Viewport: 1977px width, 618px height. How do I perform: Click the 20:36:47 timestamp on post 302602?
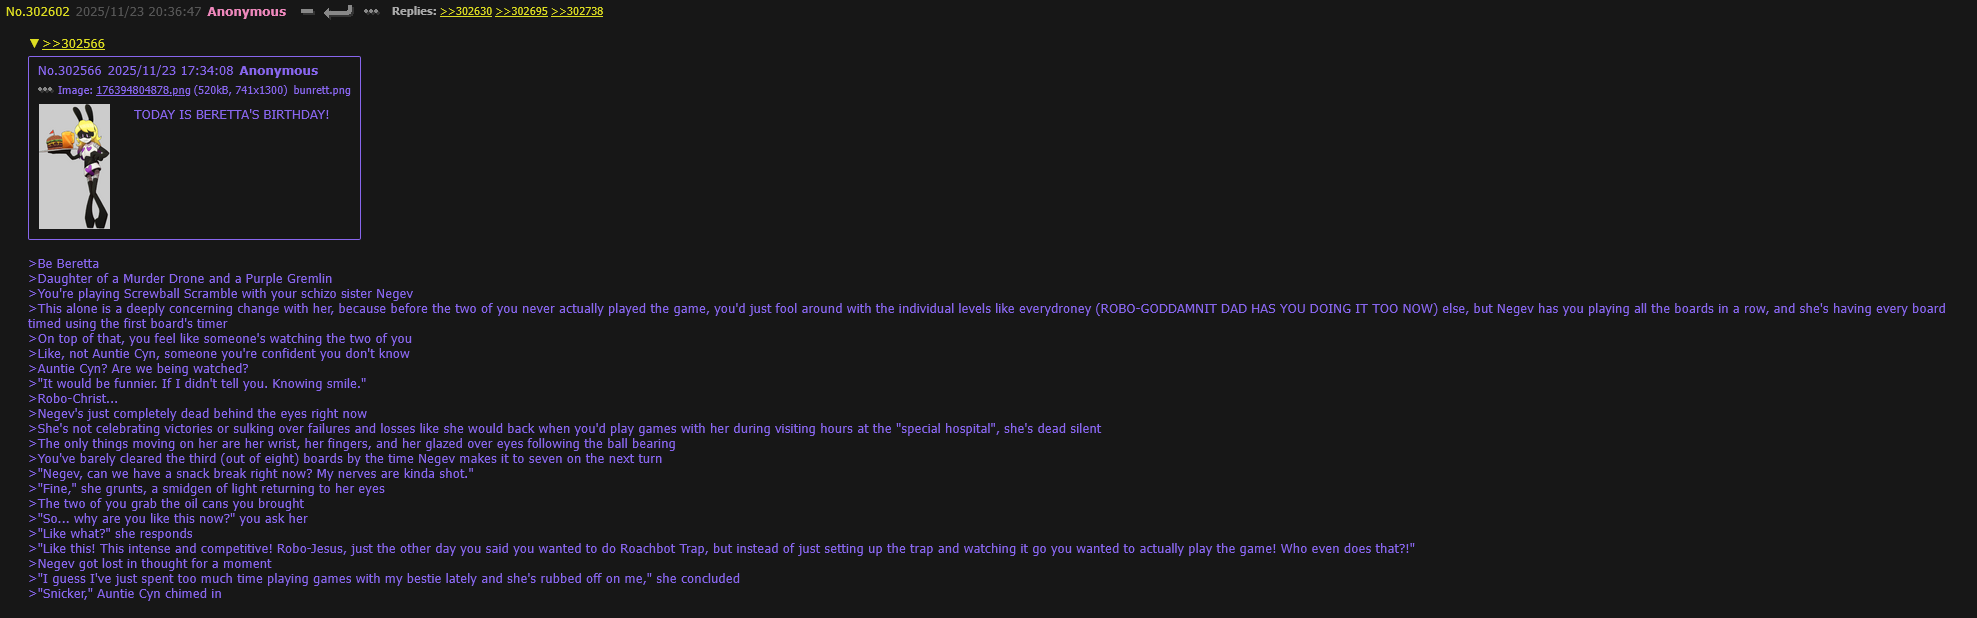point(174,12)
